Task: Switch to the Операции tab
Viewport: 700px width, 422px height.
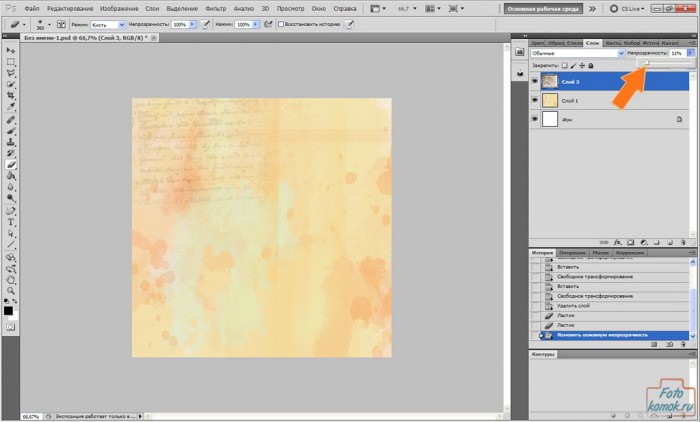Action: click(572, 253)
